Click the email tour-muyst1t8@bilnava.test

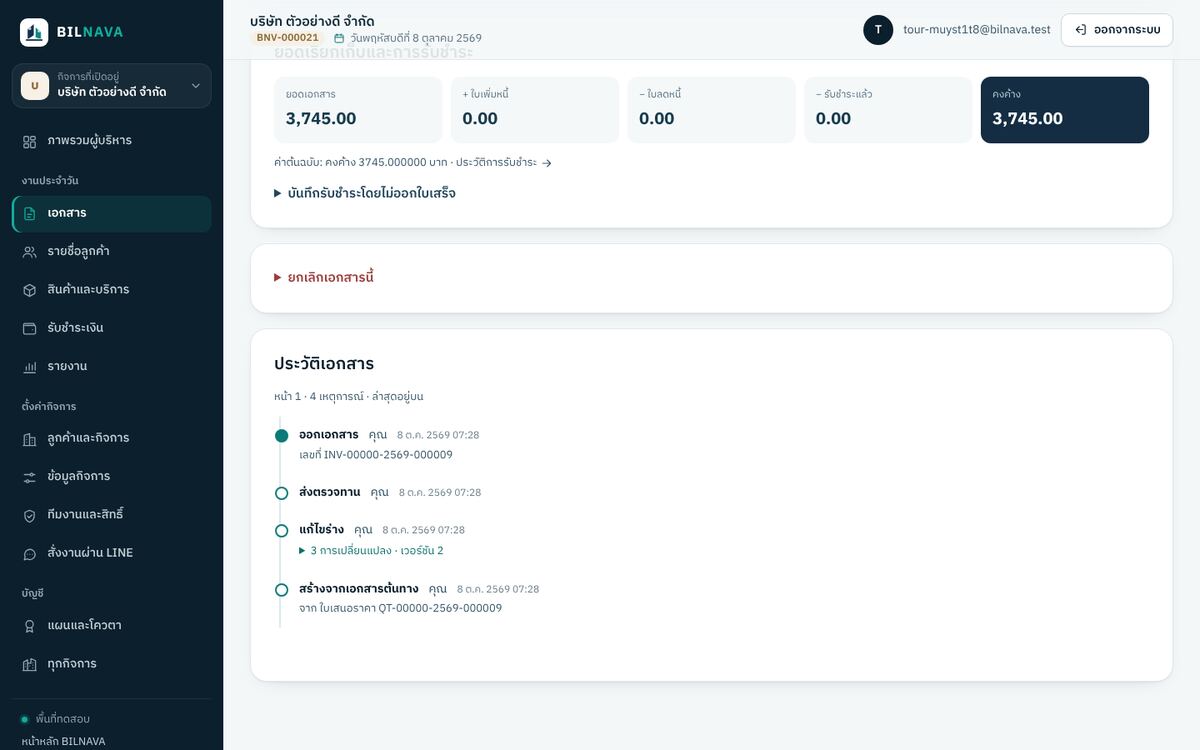click(977, 30)
